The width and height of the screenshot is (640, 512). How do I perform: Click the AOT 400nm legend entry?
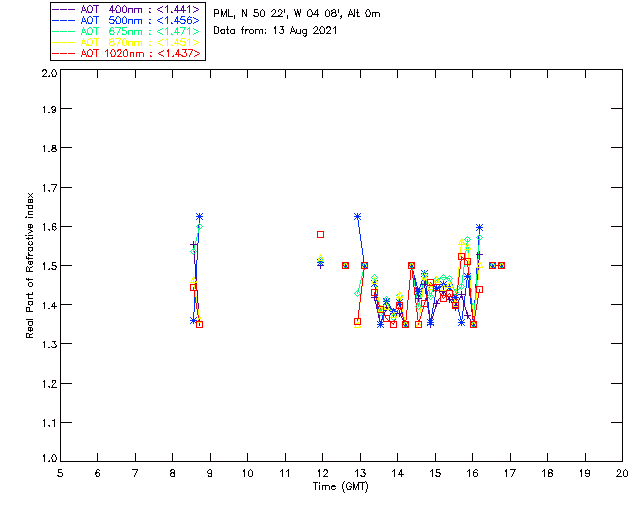[127, 9]
